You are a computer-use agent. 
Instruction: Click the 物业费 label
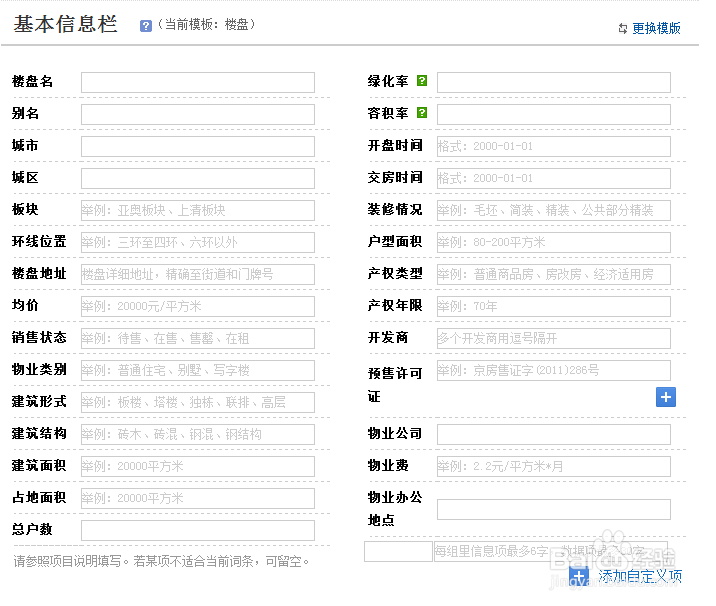point(388,465)
